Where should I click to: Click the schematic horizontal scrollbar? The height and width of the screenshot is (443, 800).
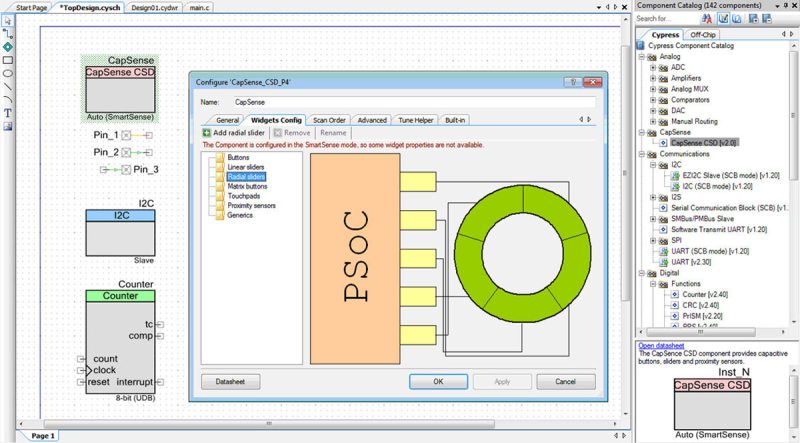269,424
